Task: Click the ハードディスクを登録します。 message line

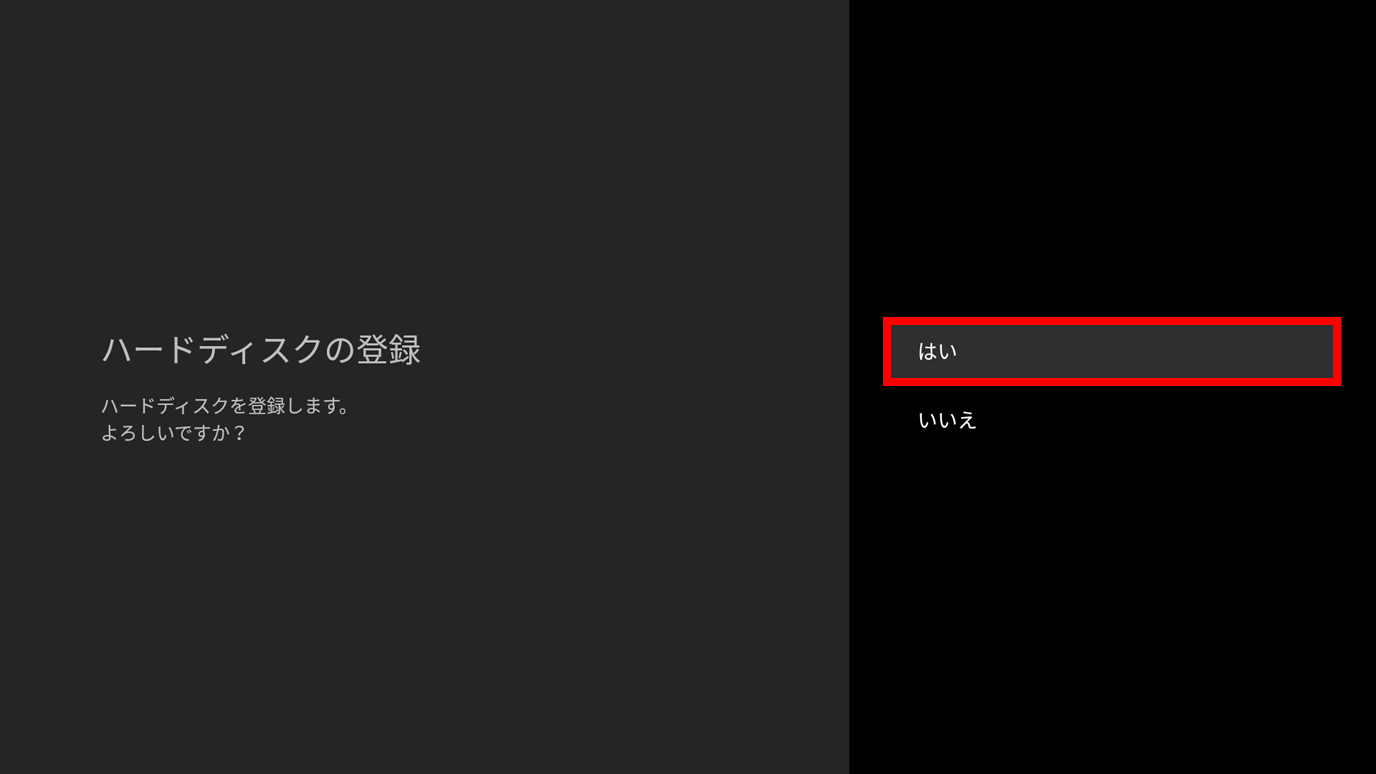Action: [x=226, y=406]
